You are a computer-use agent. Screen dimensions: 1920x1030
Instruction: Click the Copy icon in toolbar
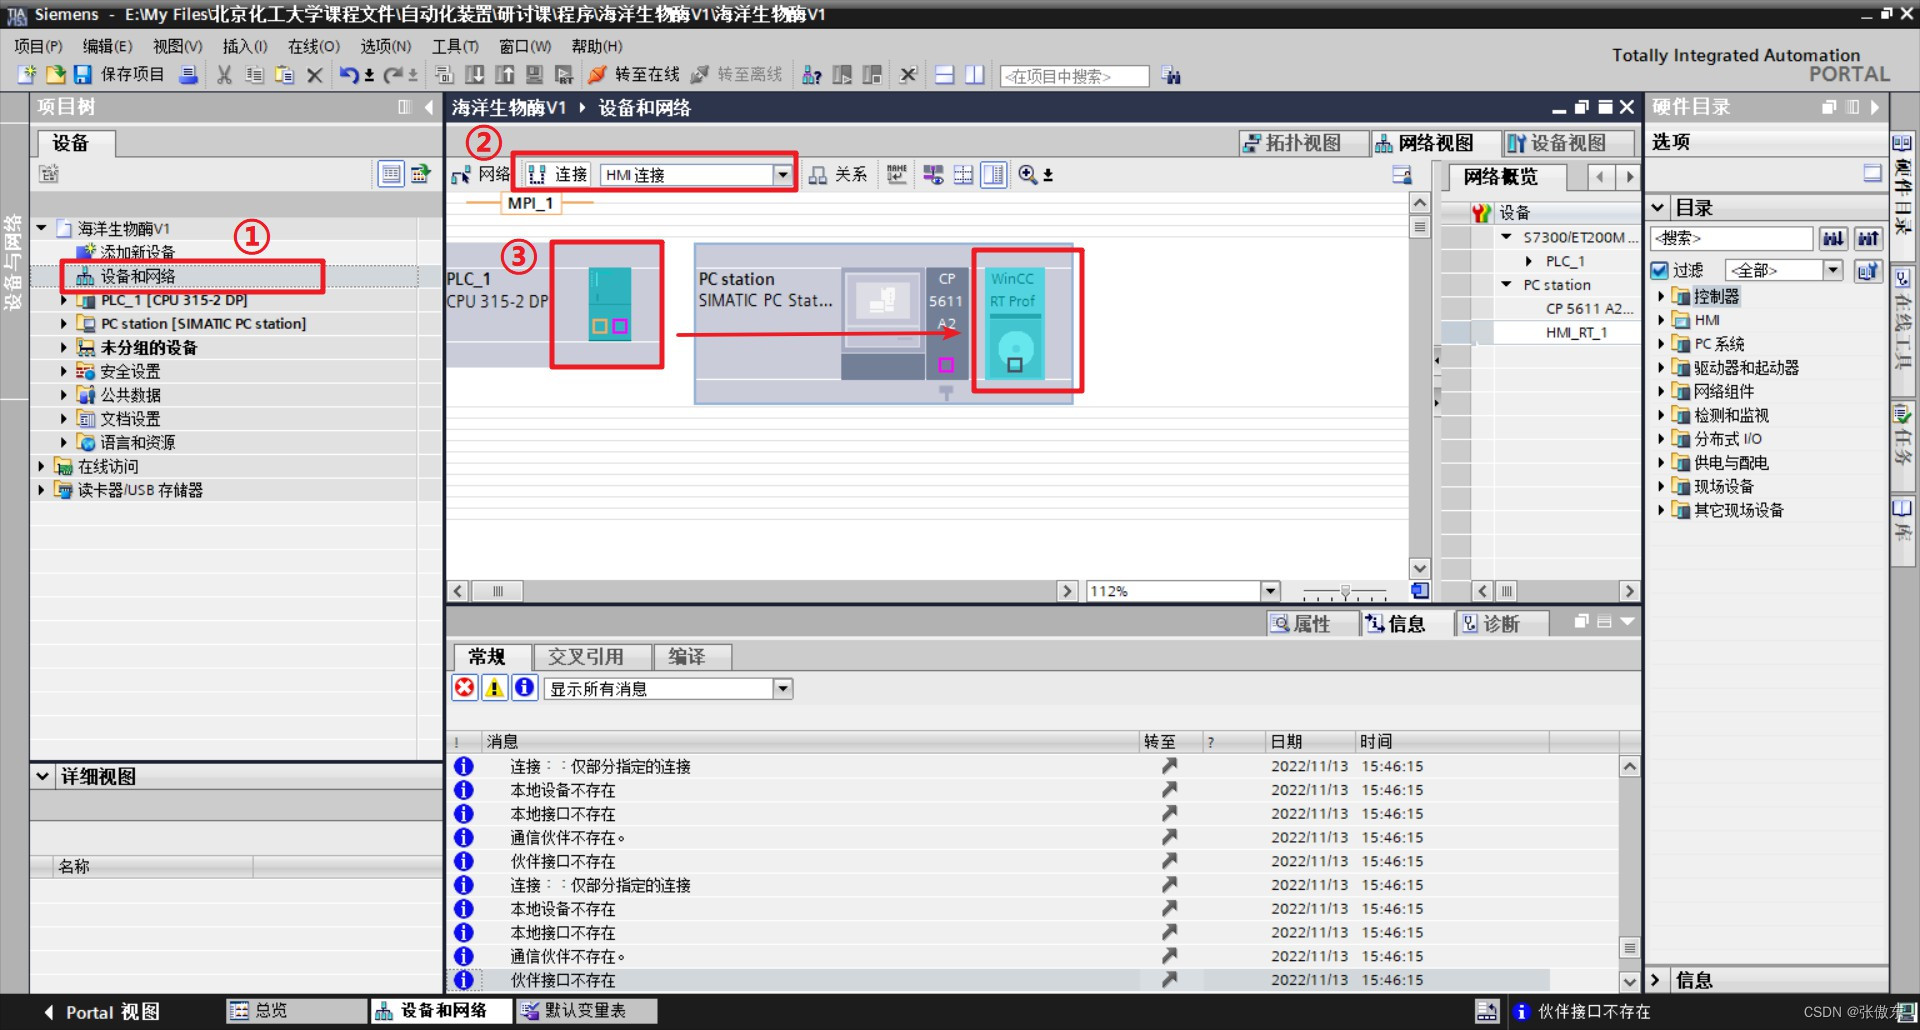(x=255, y=75)
